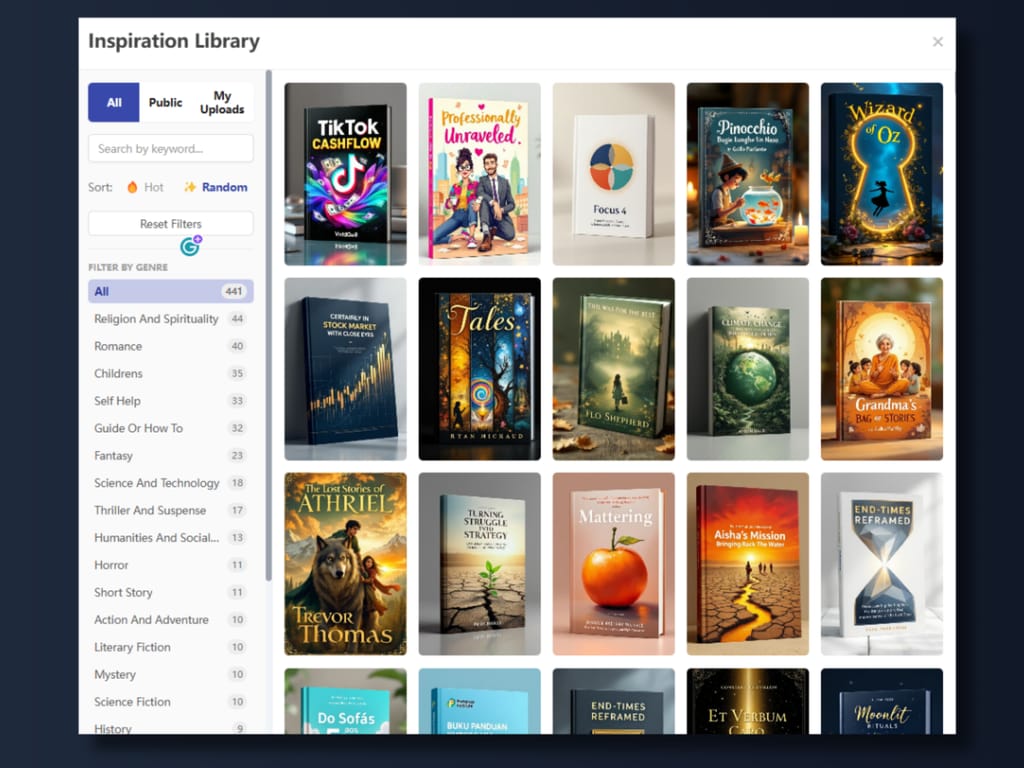Filter by Mystery genre
This screenshot has width=1024, height=768.
click(170, 675)
